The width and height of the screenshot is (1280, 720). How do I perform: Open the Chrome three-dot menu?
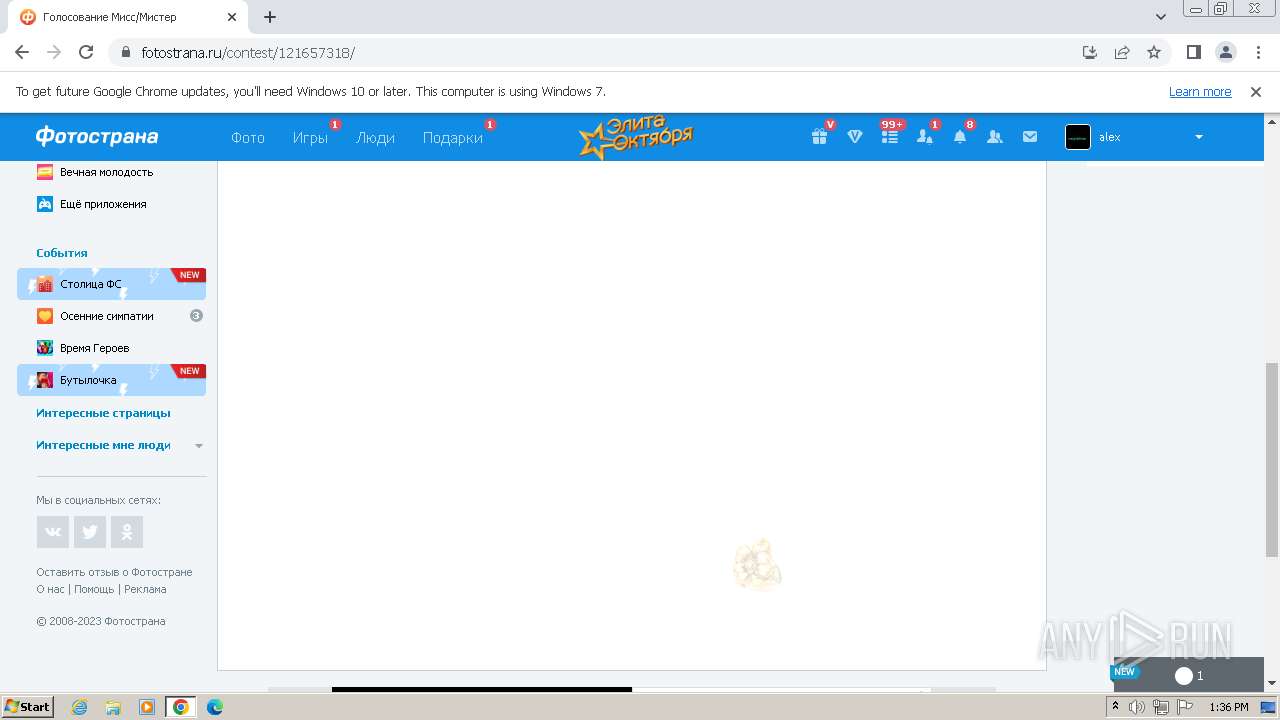[x=1257, y=52]
